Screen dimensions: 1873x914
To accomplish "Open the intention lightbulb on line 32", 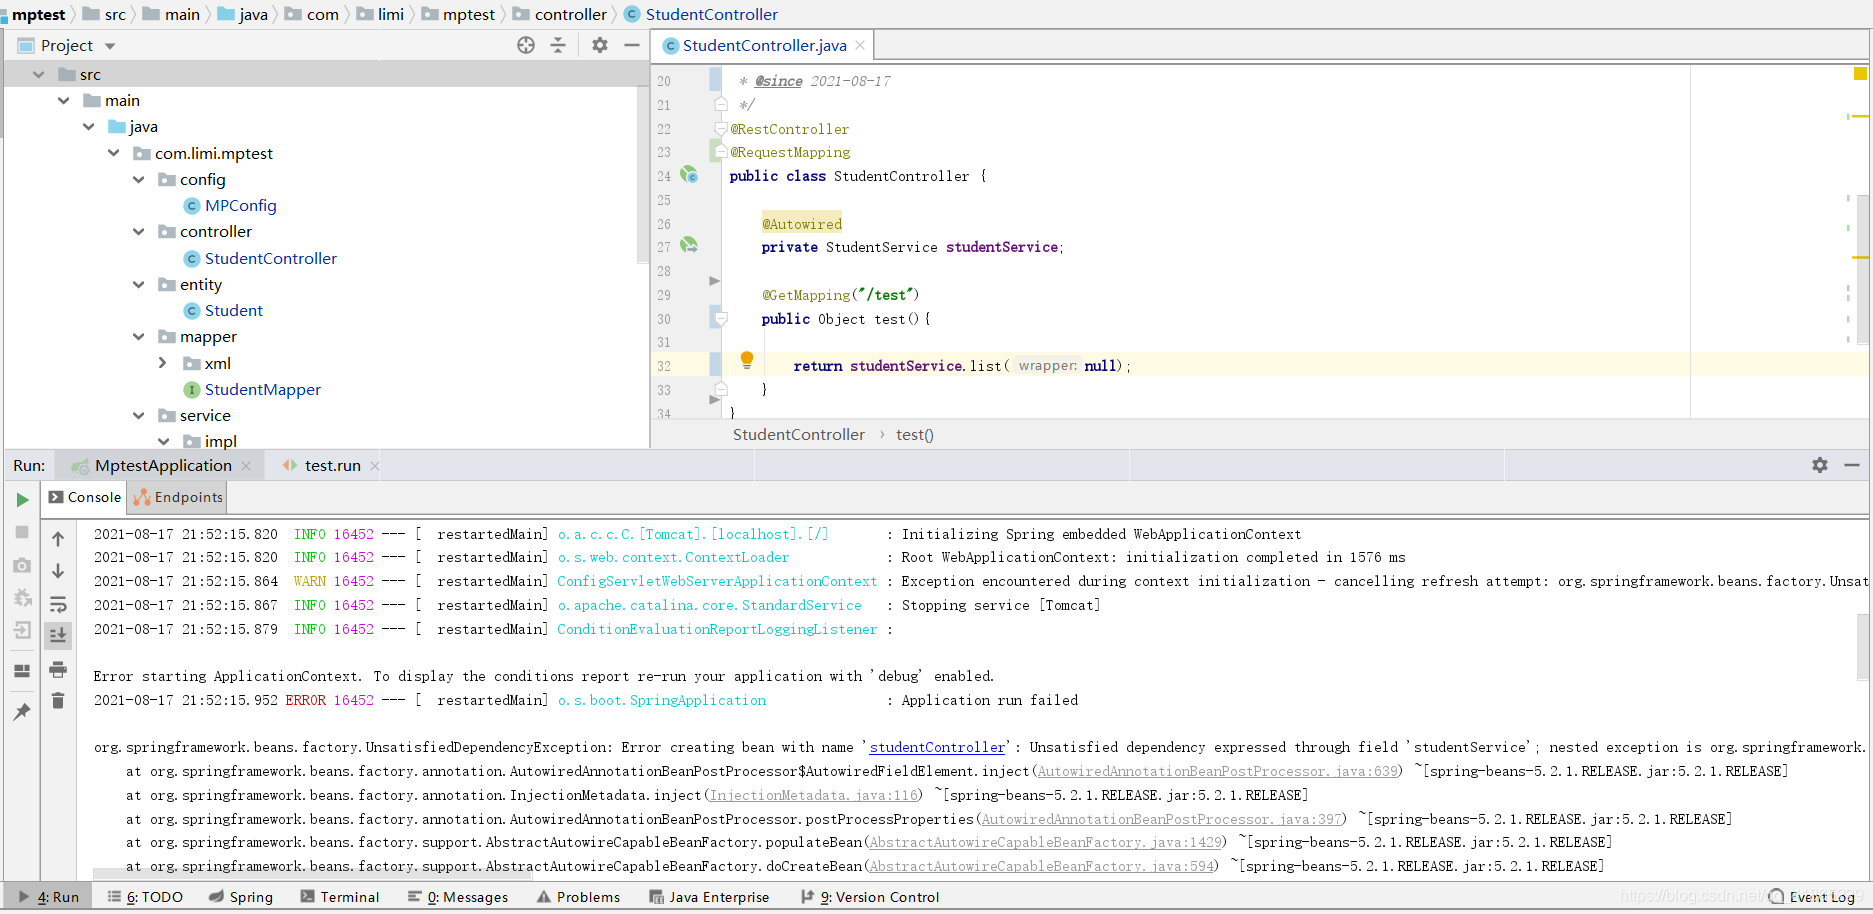I will [746, 359].
